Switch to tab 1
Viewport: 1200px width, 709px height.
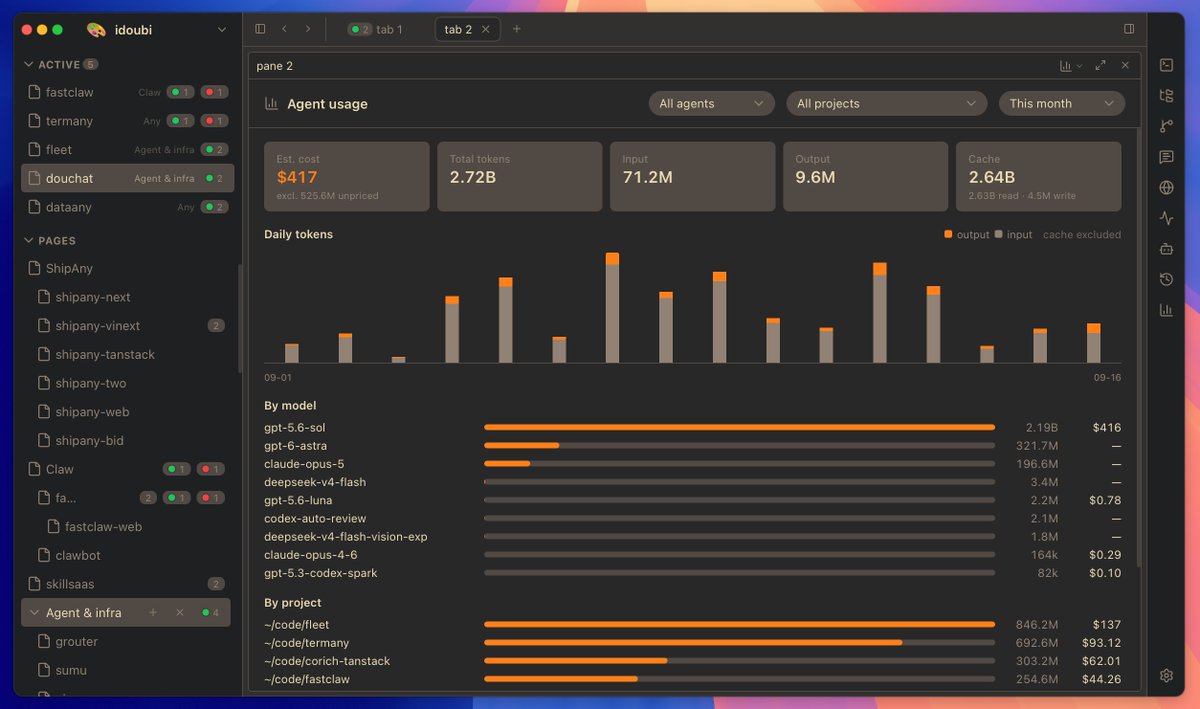[378, 29]
